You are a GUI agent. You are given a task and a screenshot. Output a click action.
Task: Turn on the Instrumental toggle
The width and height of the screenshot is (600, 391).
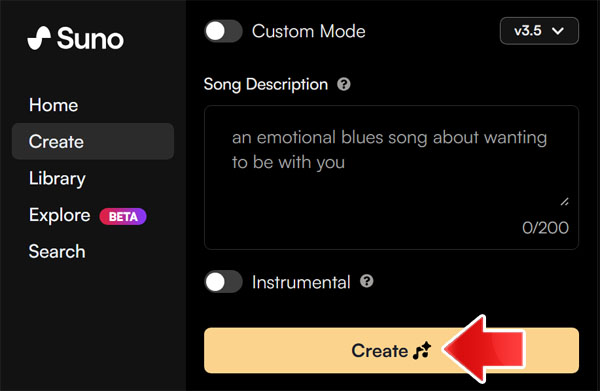pos(223,282)
